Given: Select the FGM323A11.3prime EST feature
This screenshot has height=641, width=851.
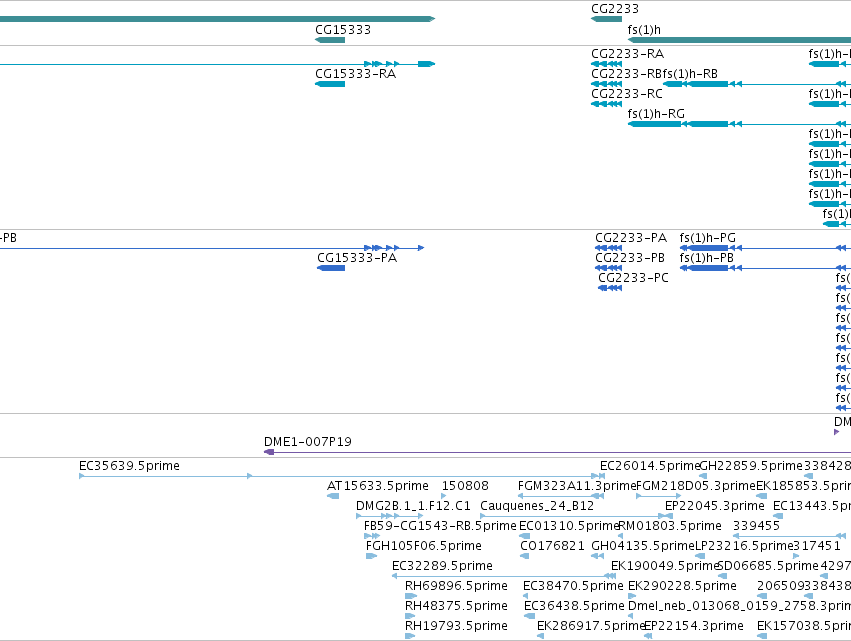Looking at the screenshot, I should (561, 496).
